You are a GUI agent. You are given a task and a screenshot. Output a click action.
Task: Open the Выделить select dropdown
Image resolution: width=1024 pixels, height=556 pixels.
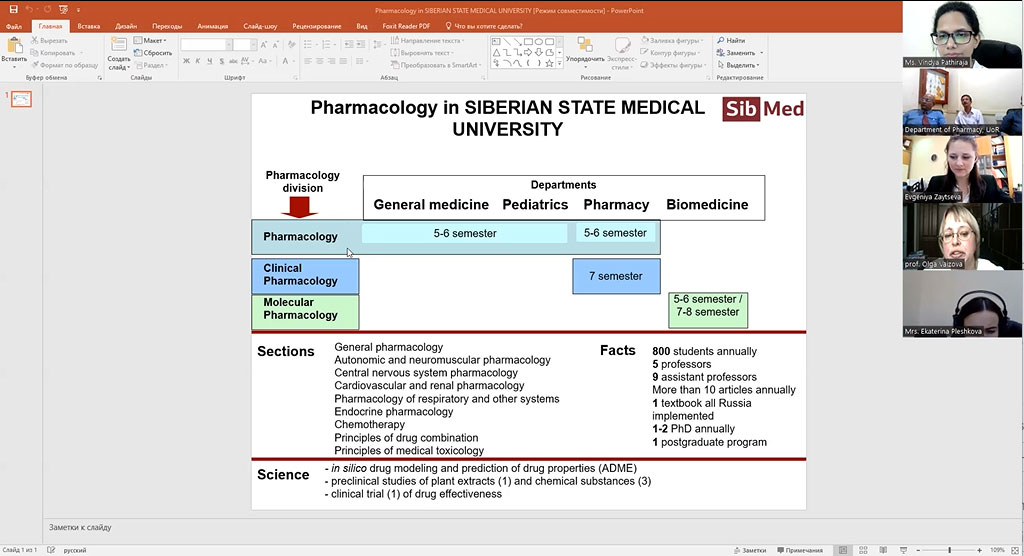coord(738,65)
